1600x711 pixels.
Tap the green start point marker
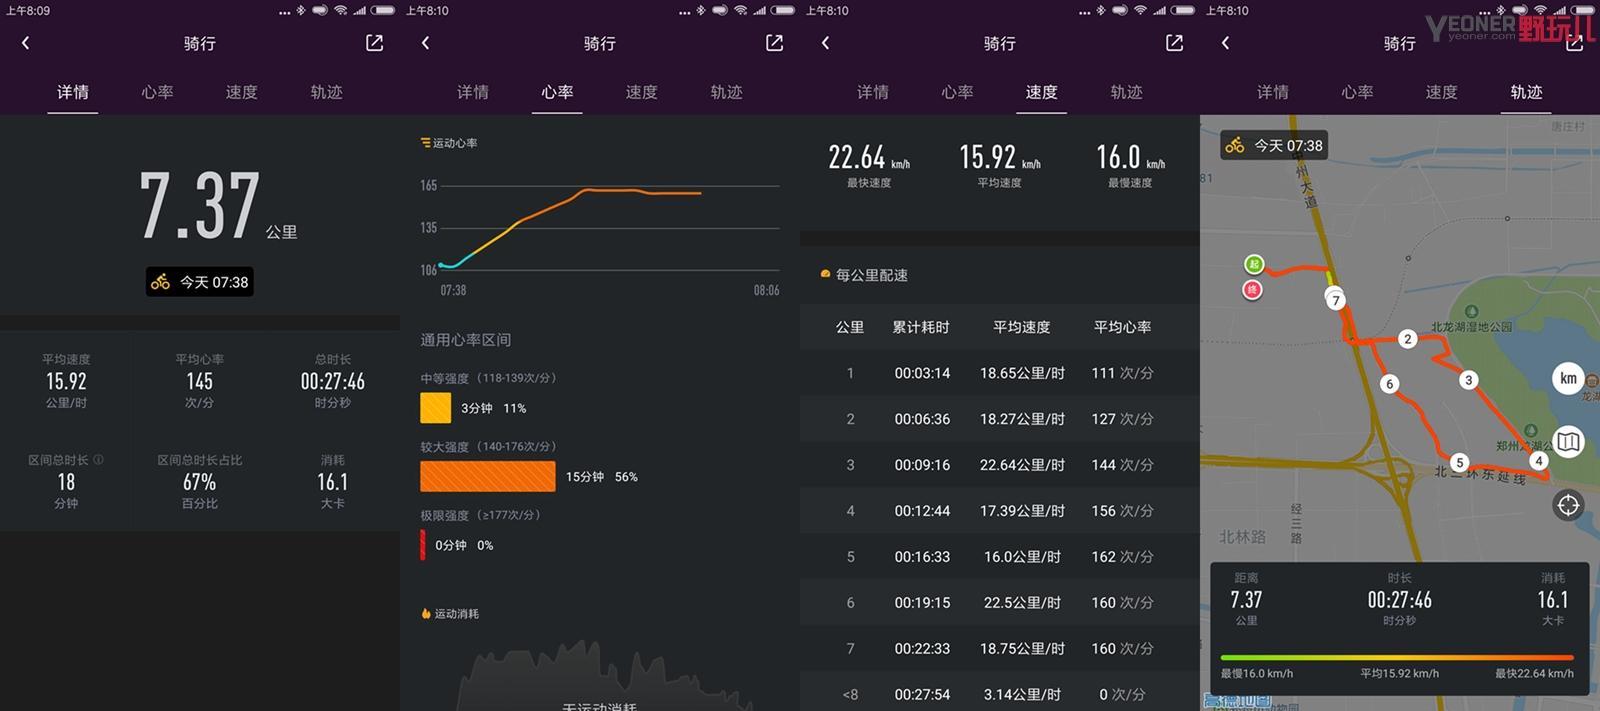1254,264
